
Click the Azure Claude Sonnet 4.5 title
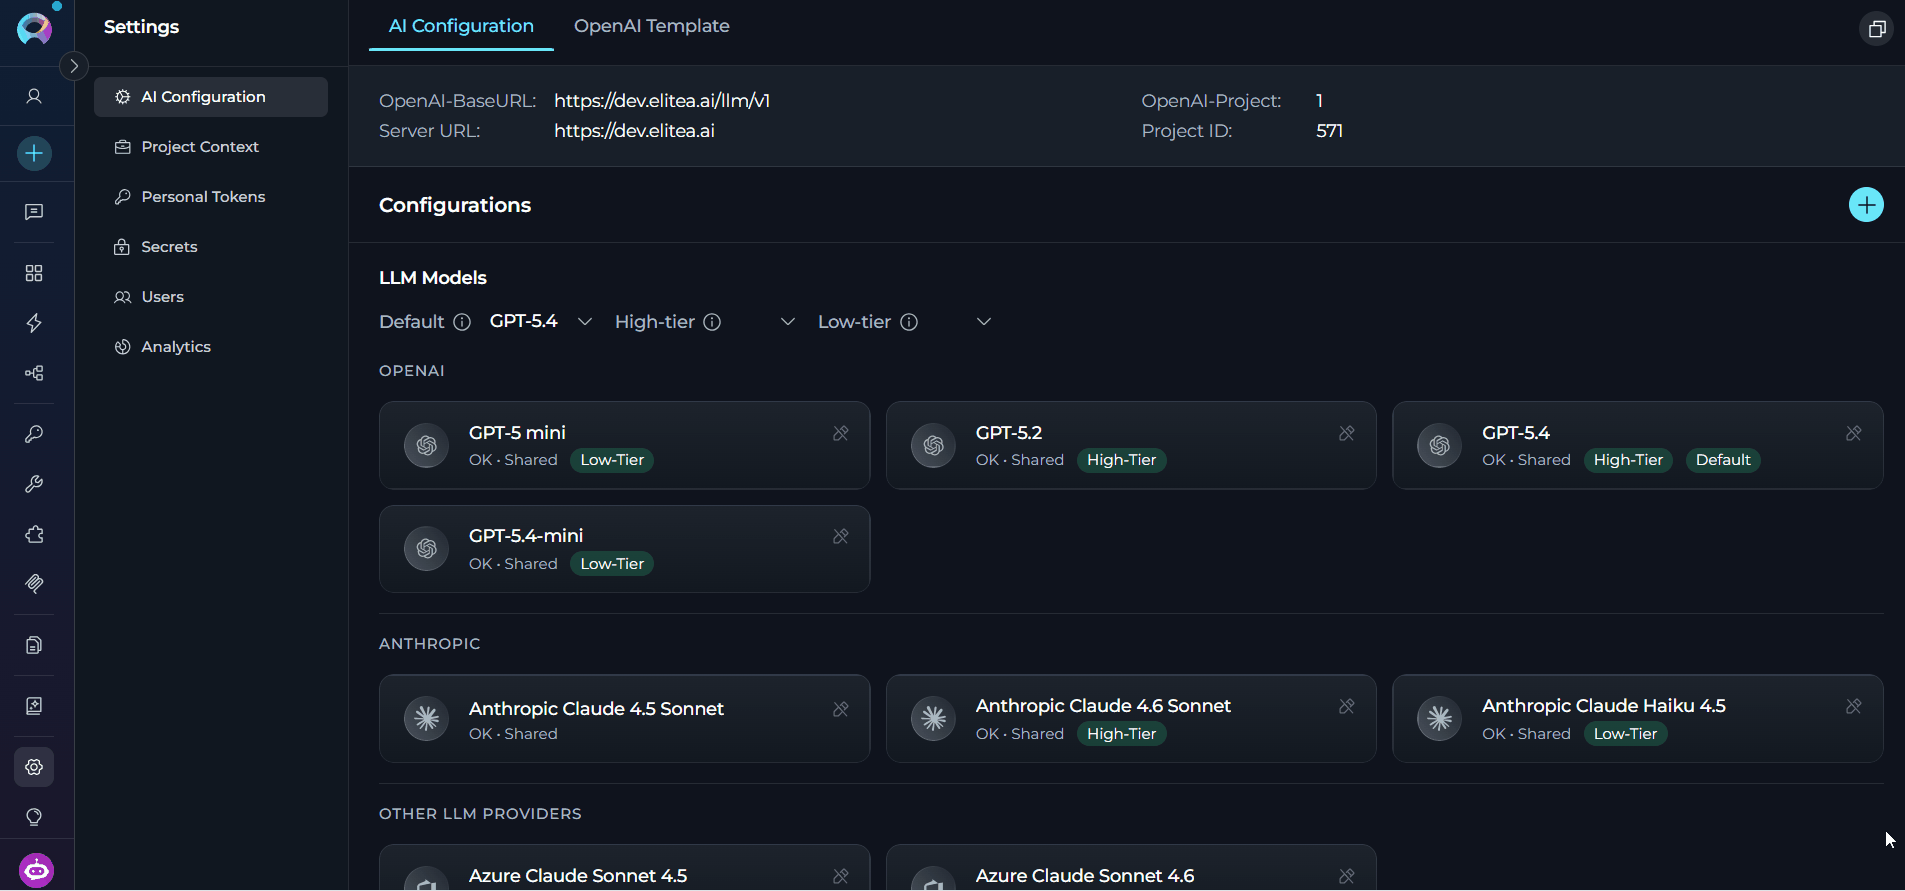[x=578, y=876]
